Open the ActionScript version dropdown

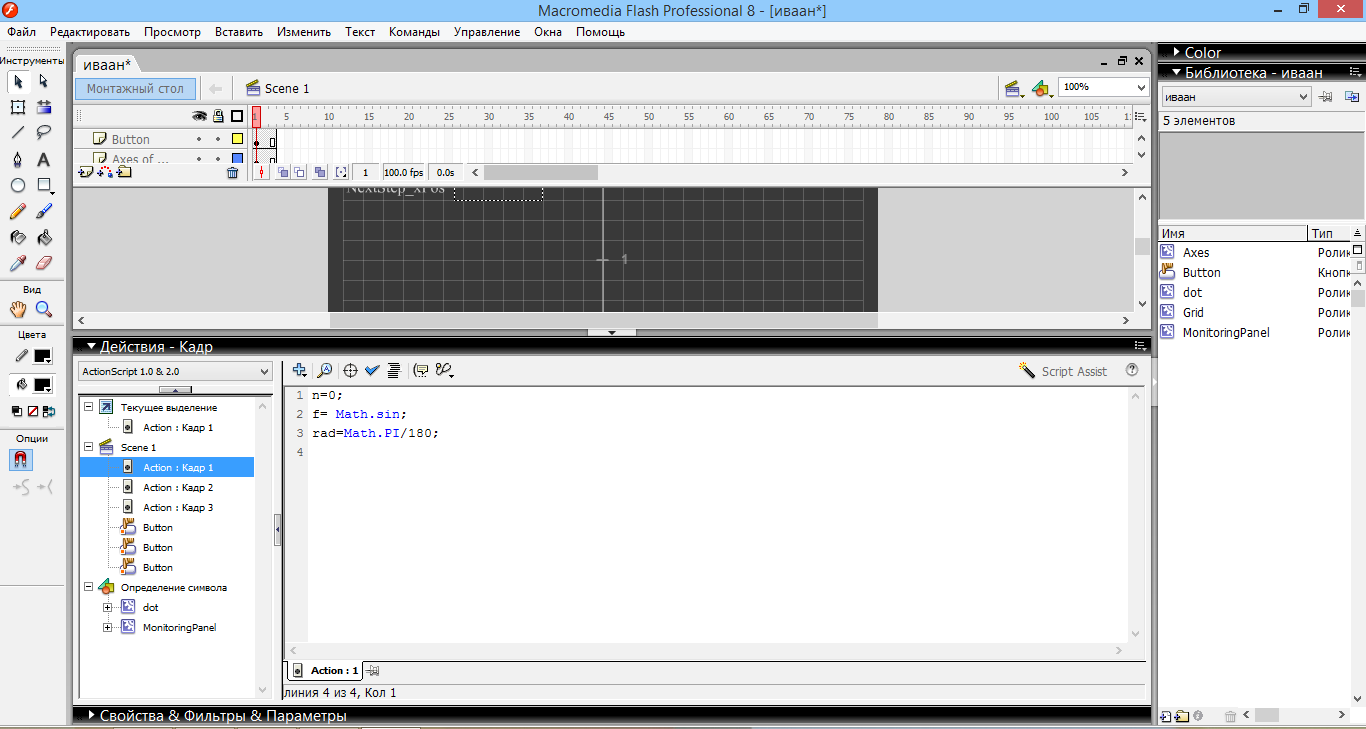pyautogui.click(x=175, y=371)
